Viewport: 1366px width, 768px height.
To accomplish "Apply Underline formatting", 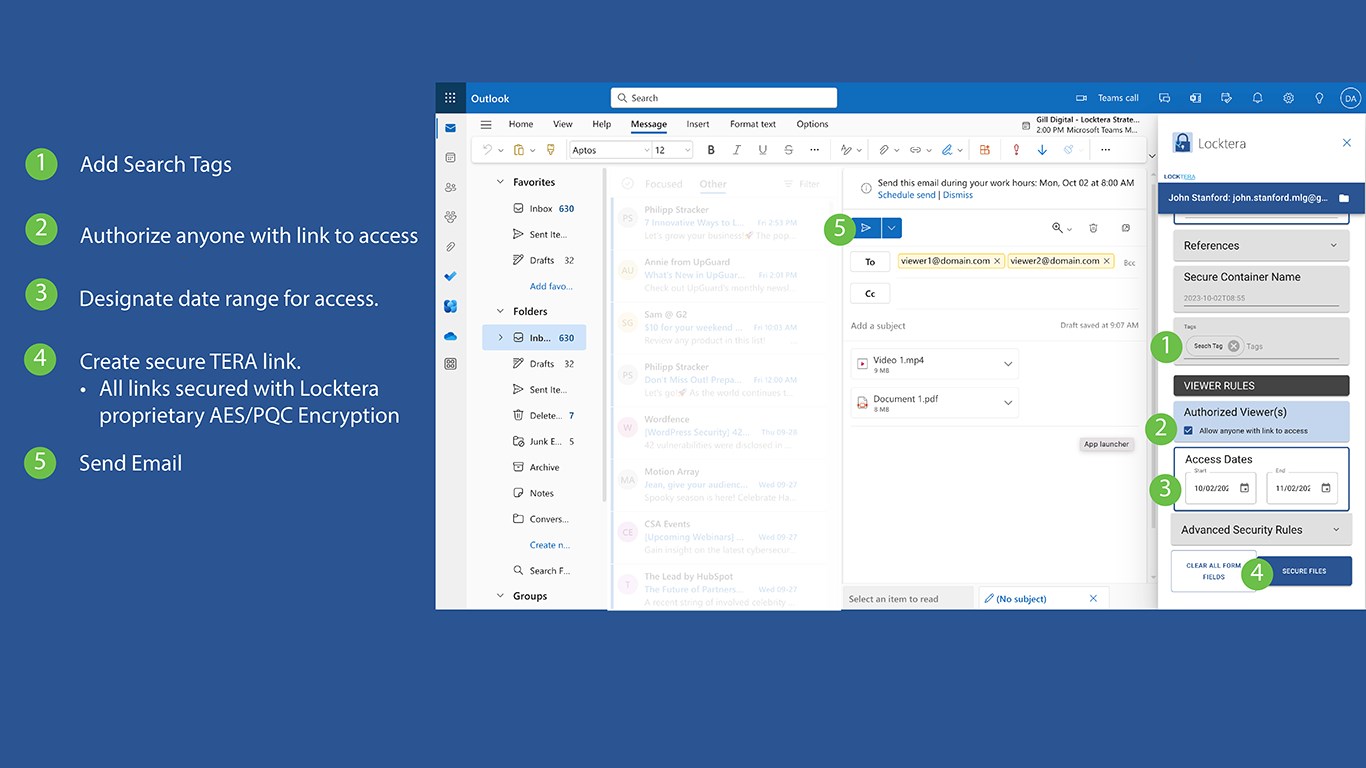I will pyautogui.click(x=763, y=150).
